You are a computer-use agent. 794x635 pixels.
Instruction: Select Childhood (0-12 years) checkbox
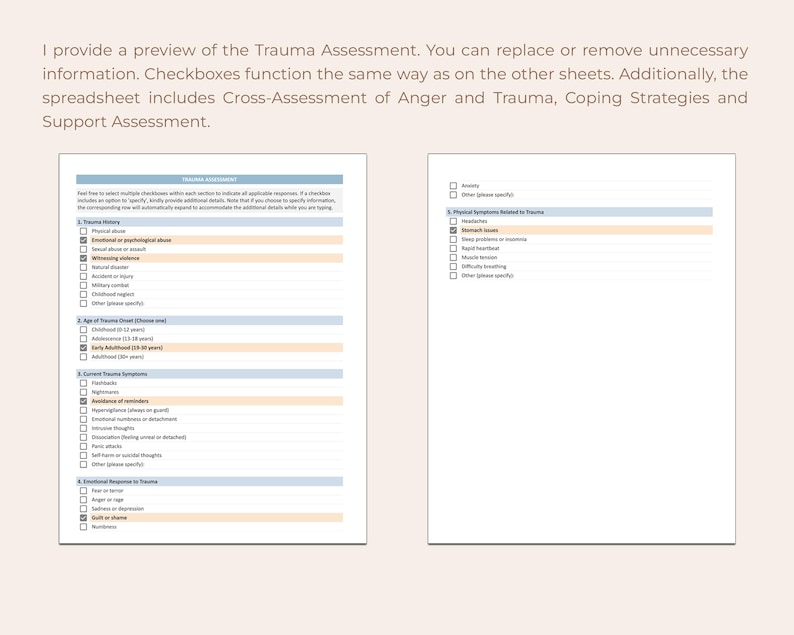click(x=84, y=330)
